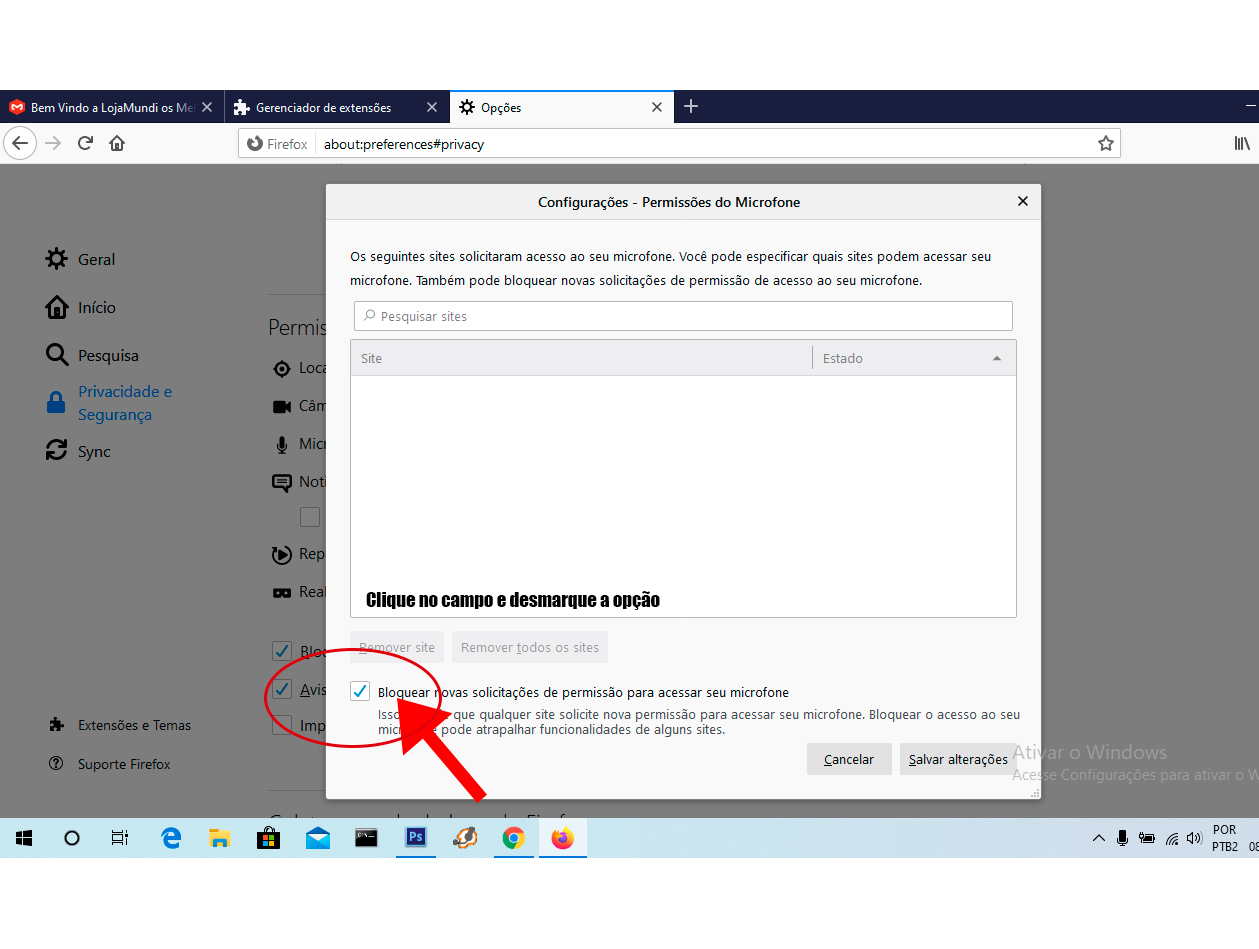Image resolution: width=1259 pixels, height=949 pixels.
Task: Launch Photoshop from the taskbar
Action: pos(416,838)
